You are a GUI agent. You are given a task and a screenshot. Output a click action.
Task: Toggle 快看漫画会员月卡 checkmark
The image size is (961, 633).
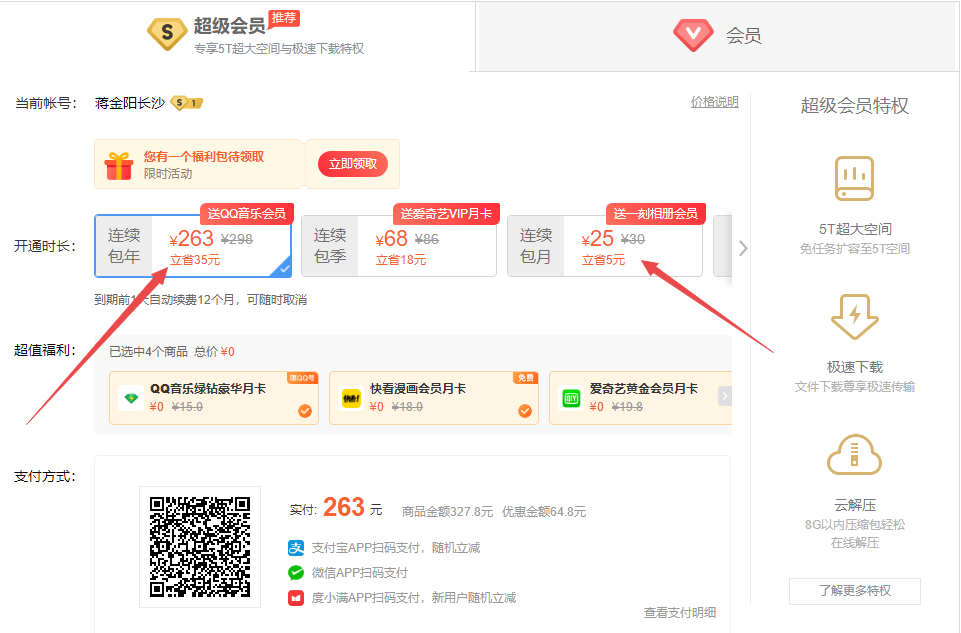(x=525, y=411)
